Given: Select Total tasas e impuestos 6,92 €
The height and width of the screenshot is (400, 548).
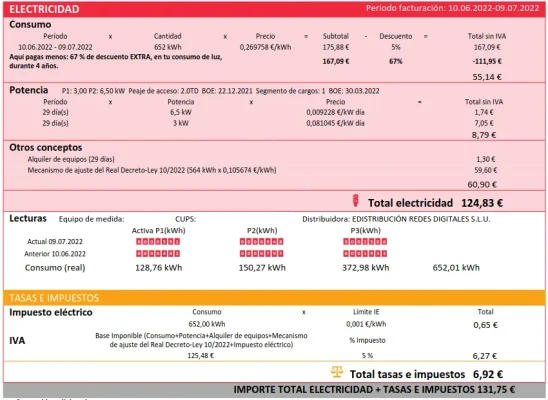Looking at the screenshot, I should [x=426, y=374].
